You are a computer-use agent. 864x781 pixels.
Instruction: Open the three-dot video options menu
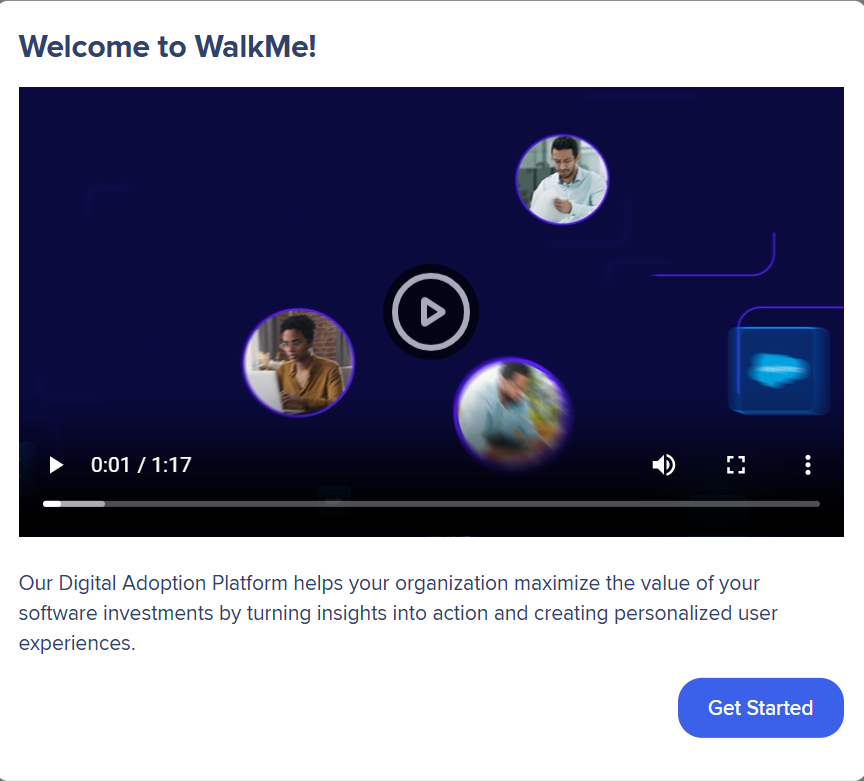[x=807, y=465]
